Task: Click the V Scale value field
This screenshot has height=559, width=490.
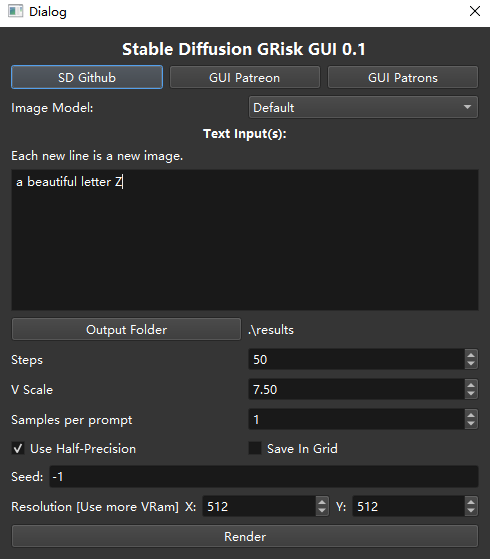Action: (357, 389)
